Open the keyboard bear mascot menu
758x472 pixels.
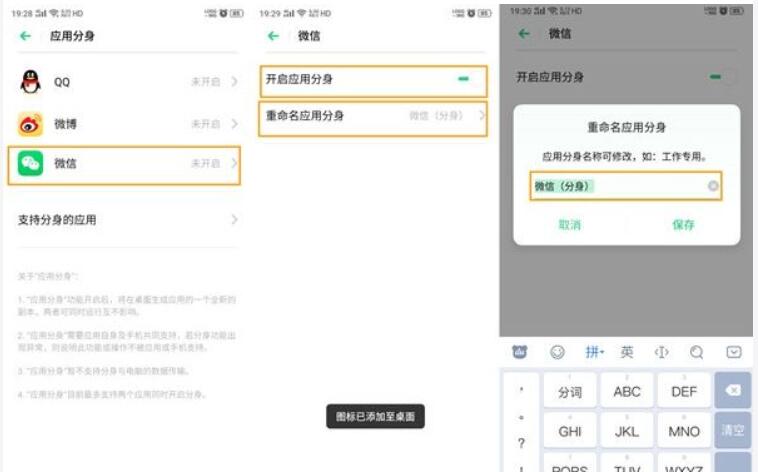coord(520,352)
